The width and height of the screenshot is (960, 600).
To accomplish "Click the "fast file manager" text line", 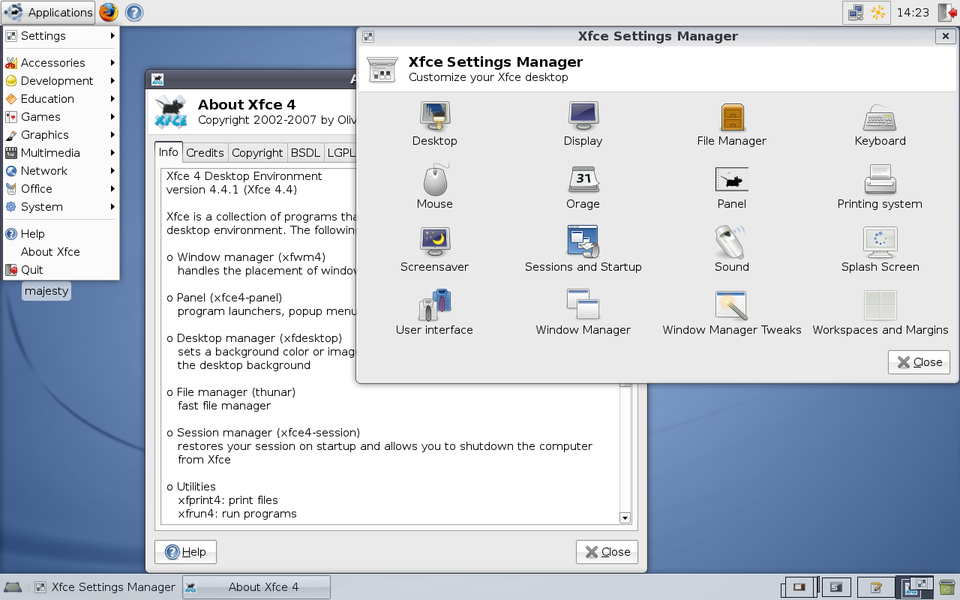I will tap(224, 406).
